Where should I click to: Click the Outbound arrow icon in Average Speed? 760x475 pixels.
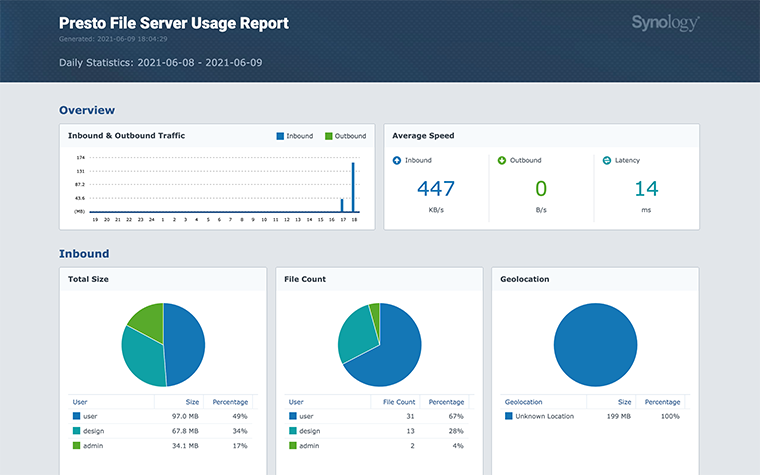[502, 160]
